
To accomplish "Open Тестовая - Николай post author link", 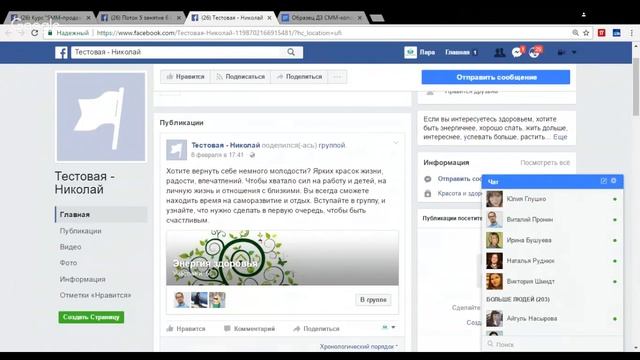I will click(x=226, y=145).
